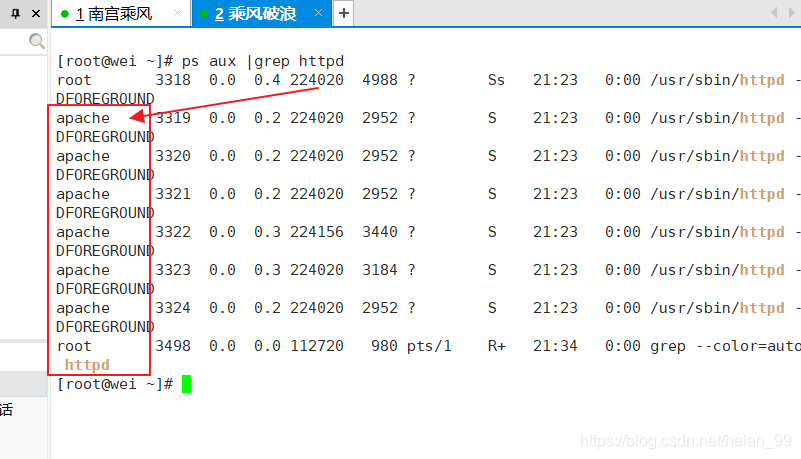Click PID 3321 in the terminal output

[x=173, y=194]
